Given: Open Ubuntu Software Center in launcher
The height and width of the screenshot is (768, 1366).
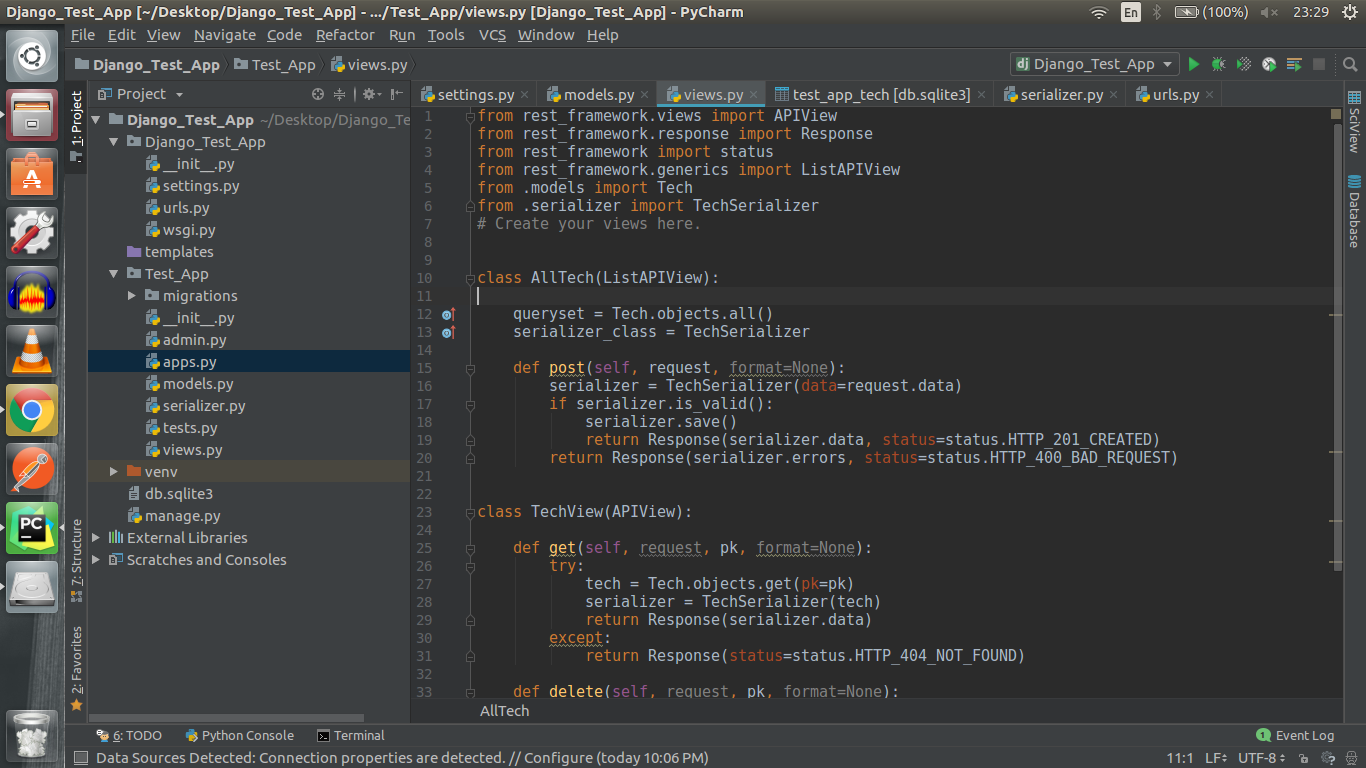Looking at the screenshot, I should [33, 174].
